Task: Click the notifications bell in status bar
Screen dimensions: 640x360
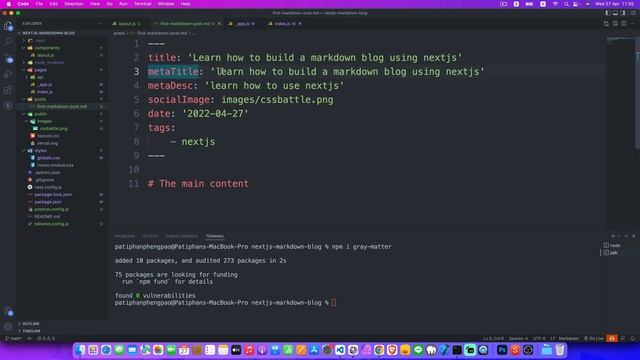Action: pos(633,338)
